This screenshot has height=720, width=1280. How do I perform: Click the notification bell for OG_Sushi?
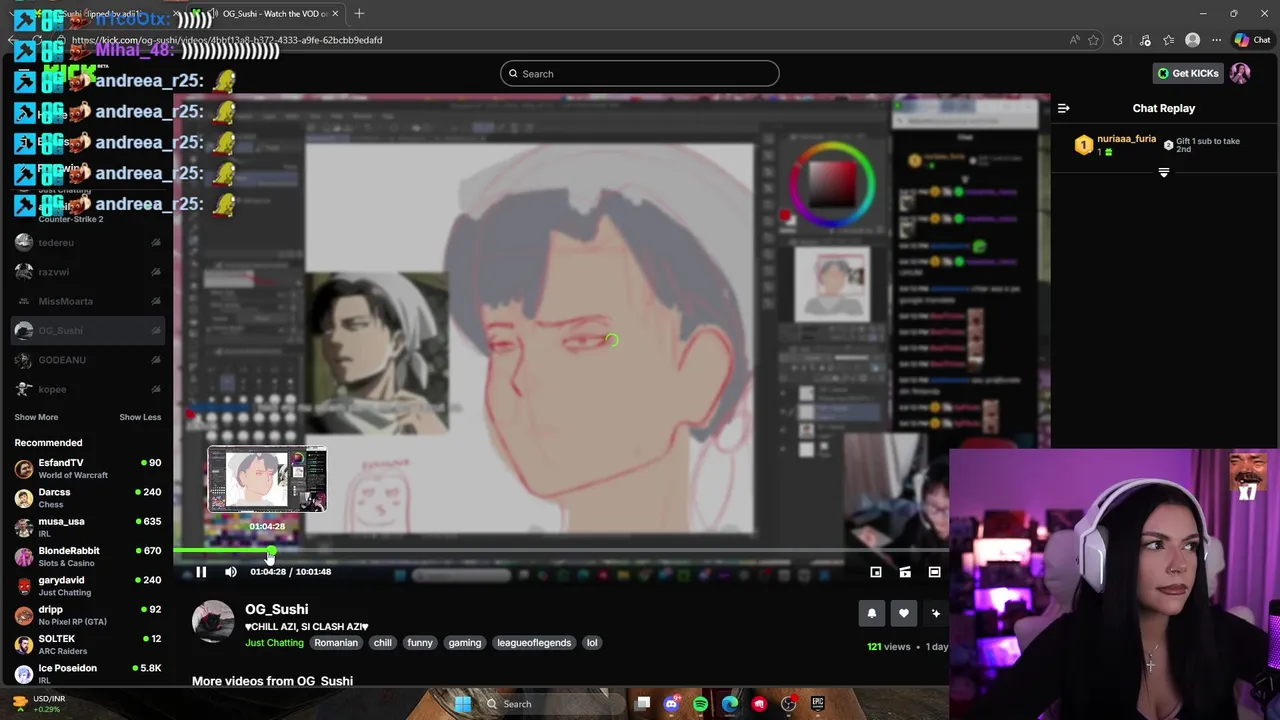point(871,614)
